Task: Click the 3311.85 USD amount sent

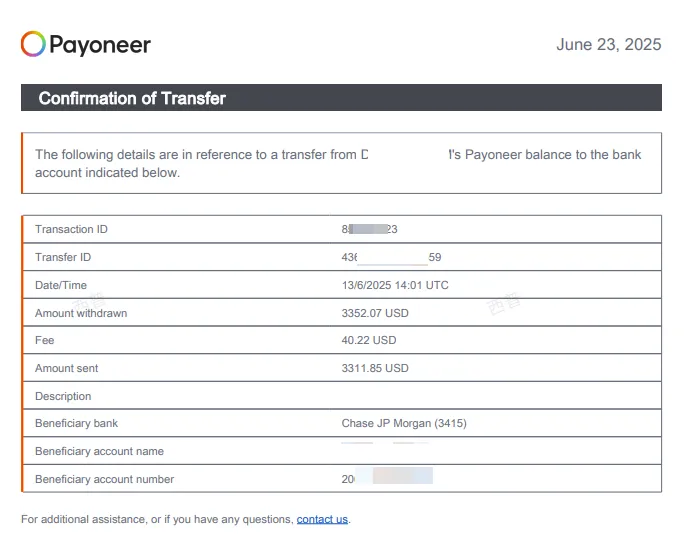Action: 375,368
